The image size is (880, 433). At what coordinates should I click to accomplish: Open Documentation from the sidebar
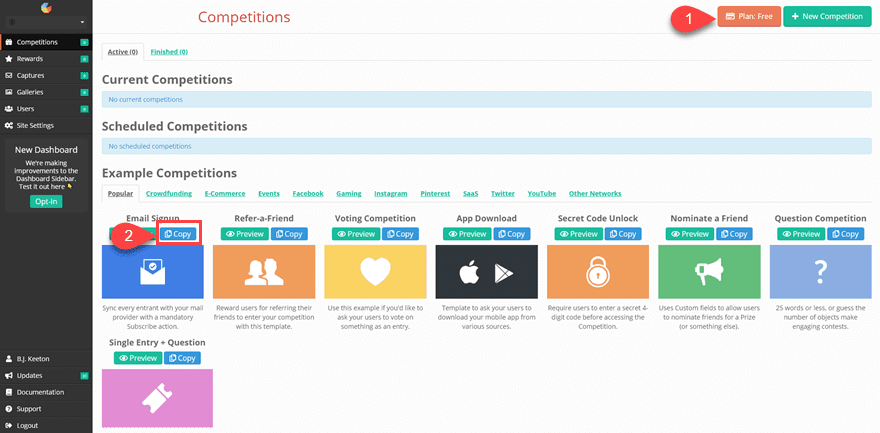click(x=40, y=392)
